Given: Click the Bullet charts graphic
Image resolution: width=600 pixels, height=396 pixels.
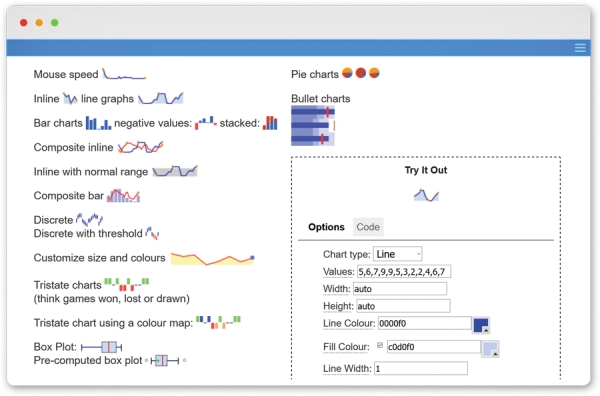Looking at the screenshot, I should click(x=313, y=126).
